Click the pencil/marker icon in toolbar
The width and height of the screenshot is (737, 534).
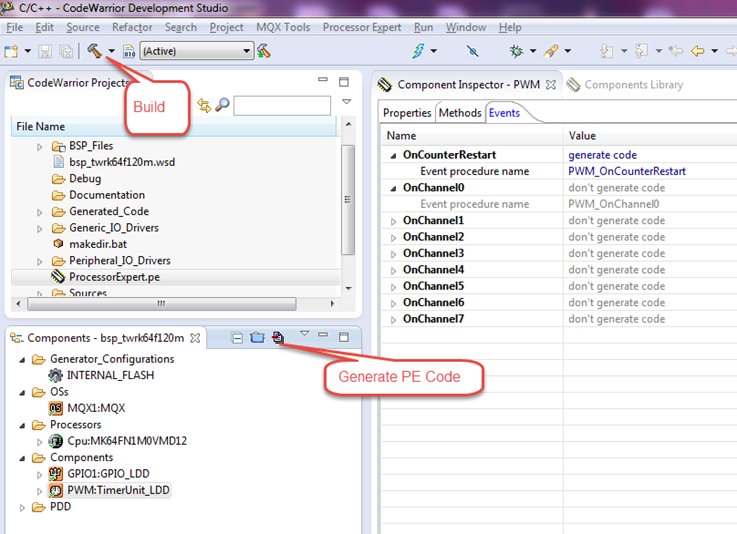click(551, 51)
